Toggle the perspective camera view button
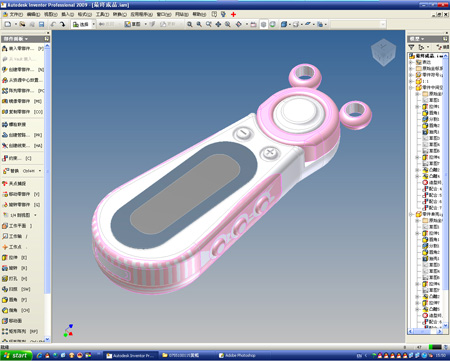Screen dimensions: 450x361 pyautogui.click(x=273, y=24)
